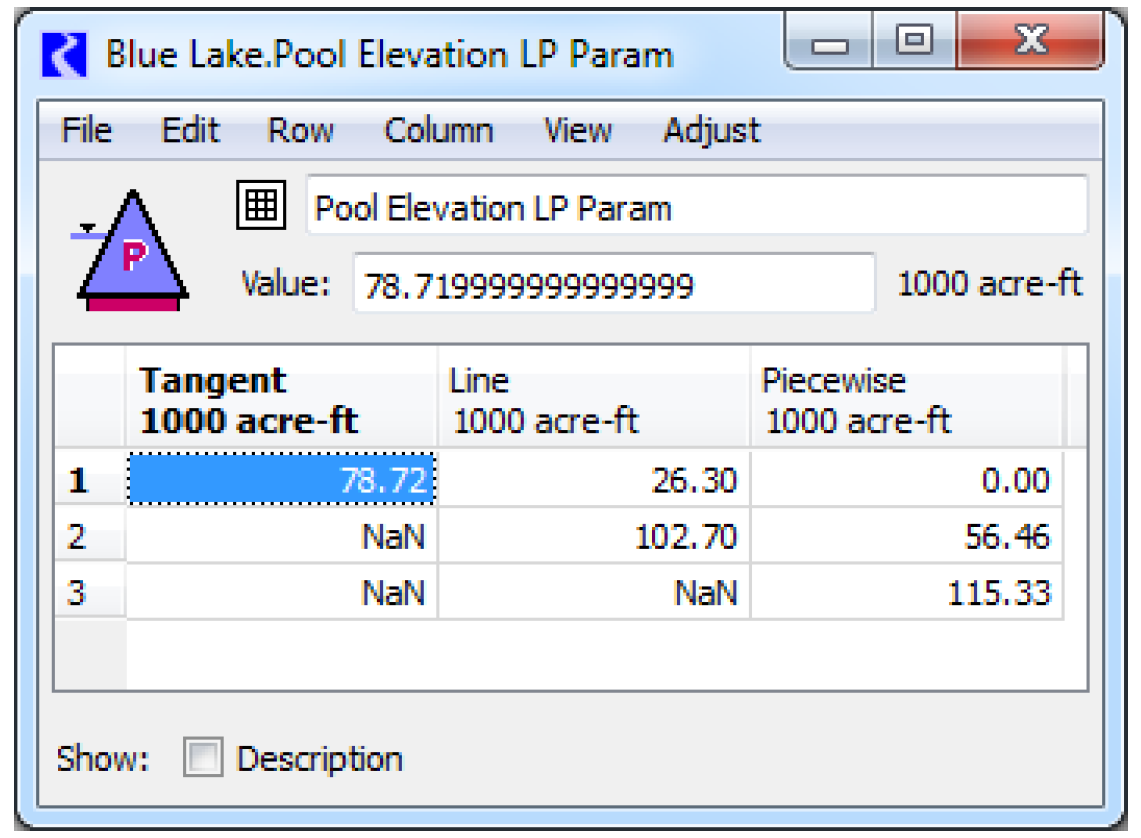Image resolution: width=1141 pixels, height=838 pixels.
Task: Select row 3 header
Action: pos(89,594)
